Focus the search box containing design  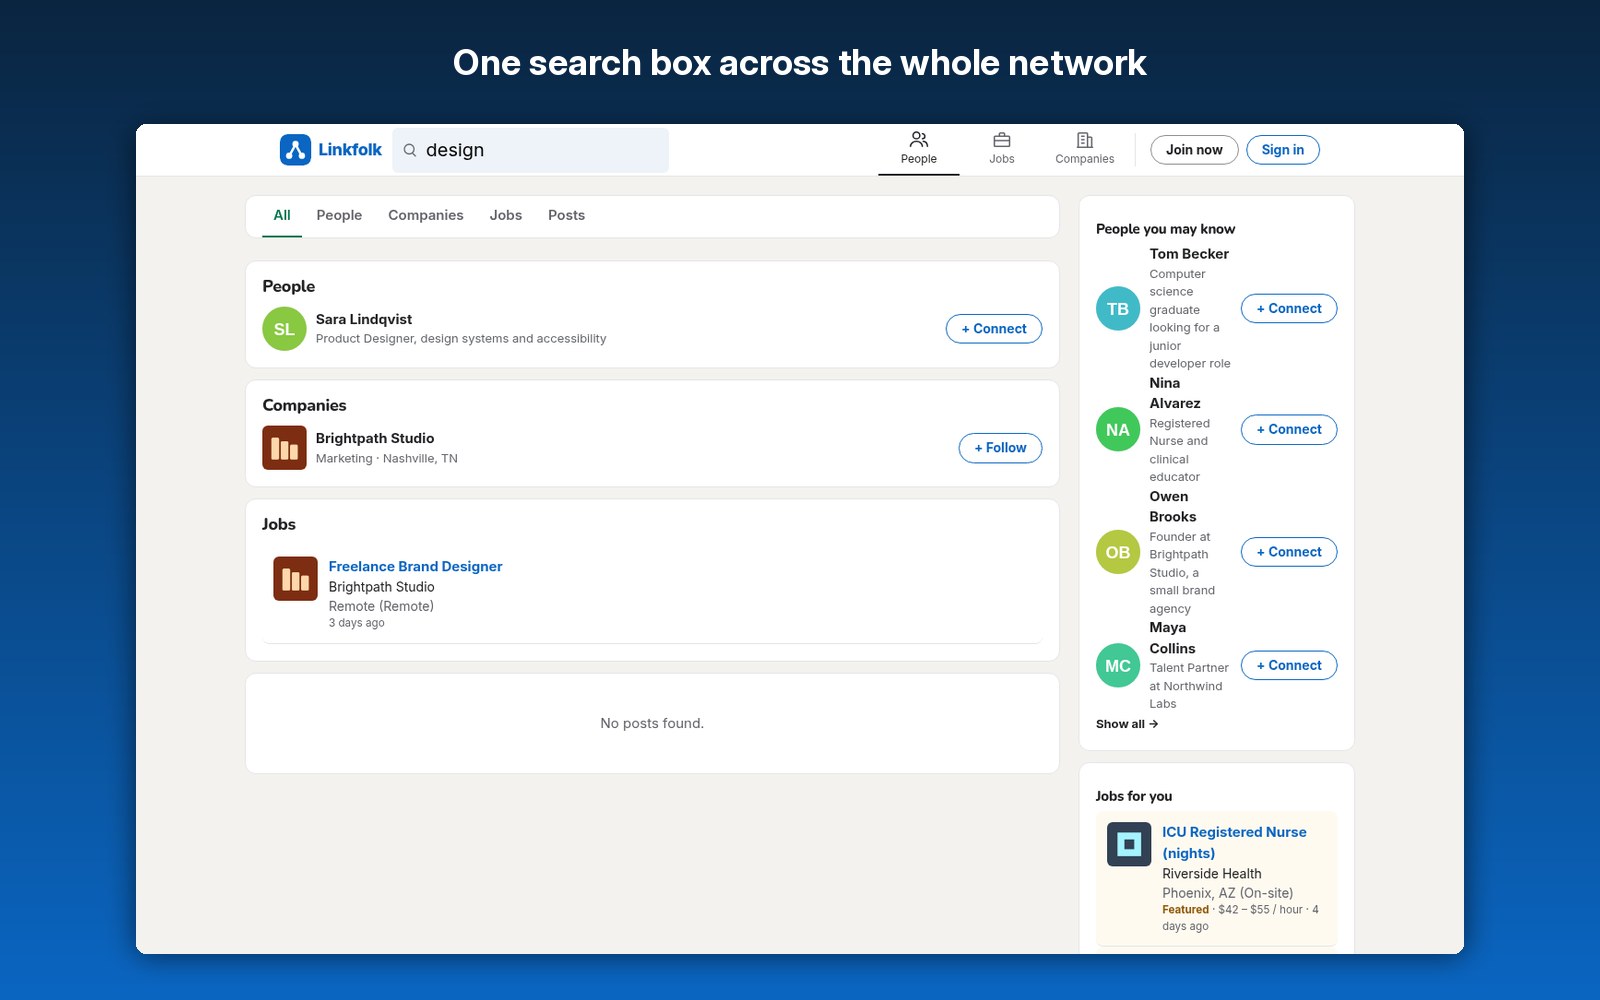[530, 150]
